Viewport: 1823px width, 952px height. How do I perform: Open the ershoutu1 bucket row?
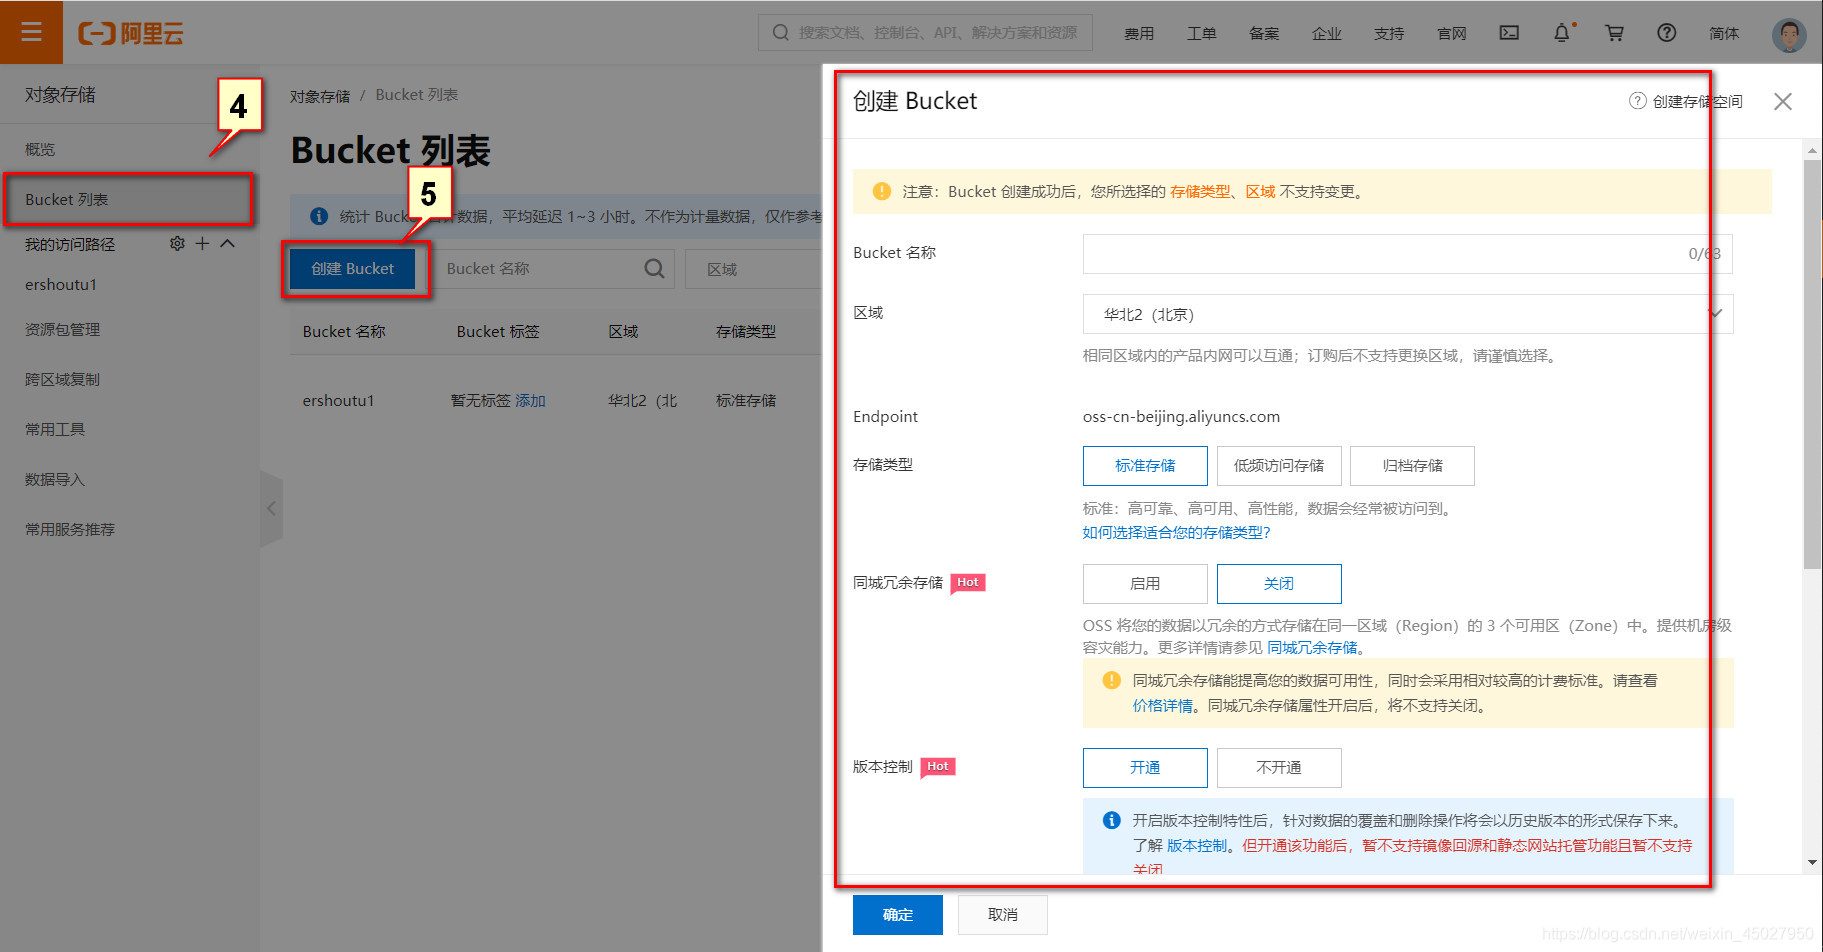coord(339,400)
